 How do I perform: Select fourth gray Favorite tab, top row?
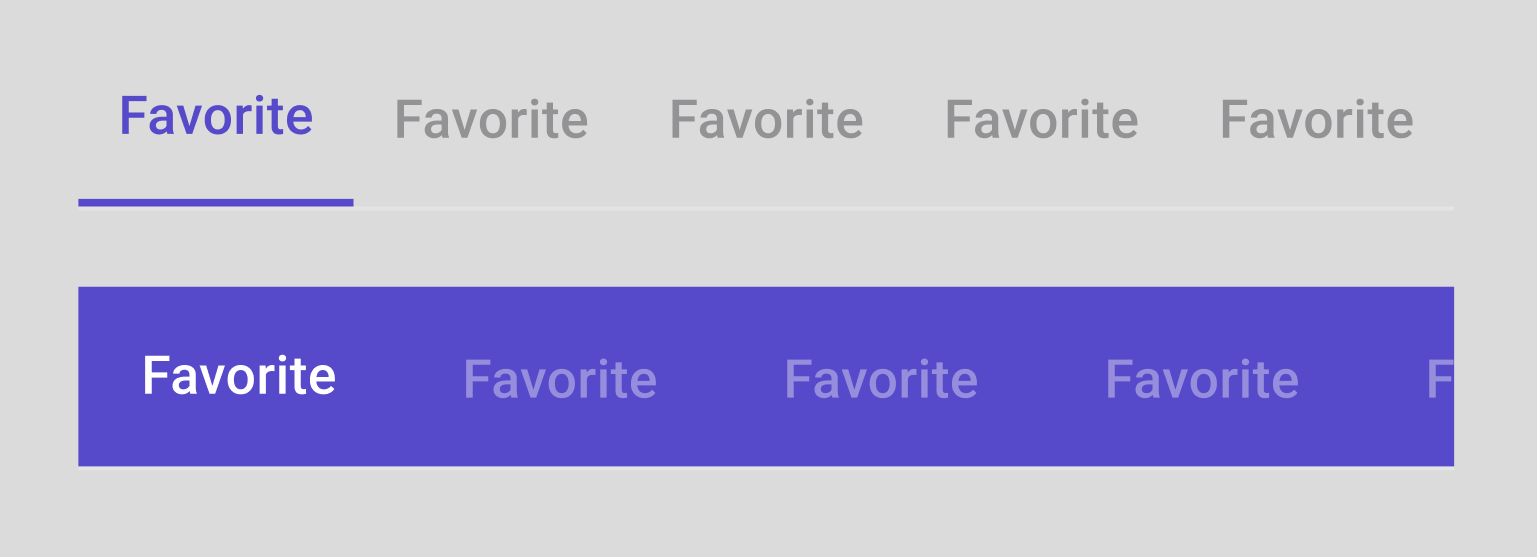(x=1041, y=121)
